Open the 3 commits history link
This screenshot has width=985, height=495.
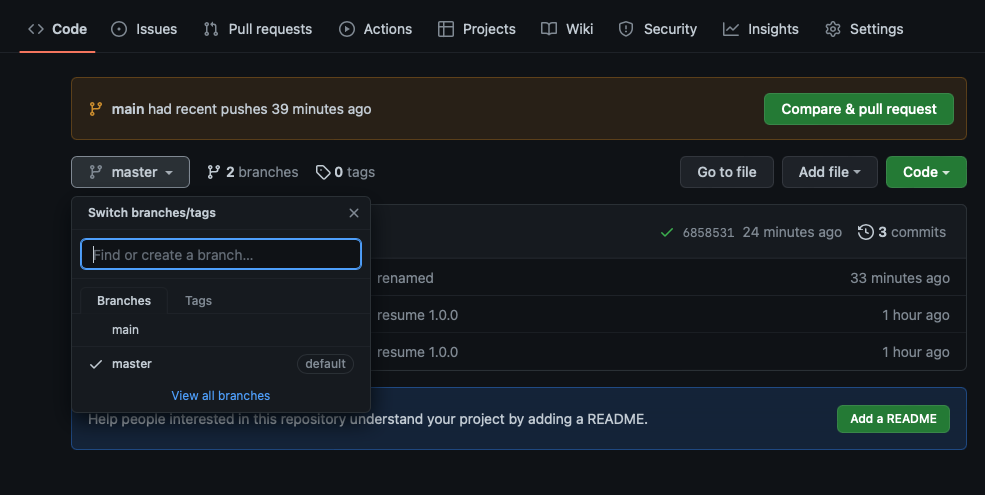tap(902, 232)
